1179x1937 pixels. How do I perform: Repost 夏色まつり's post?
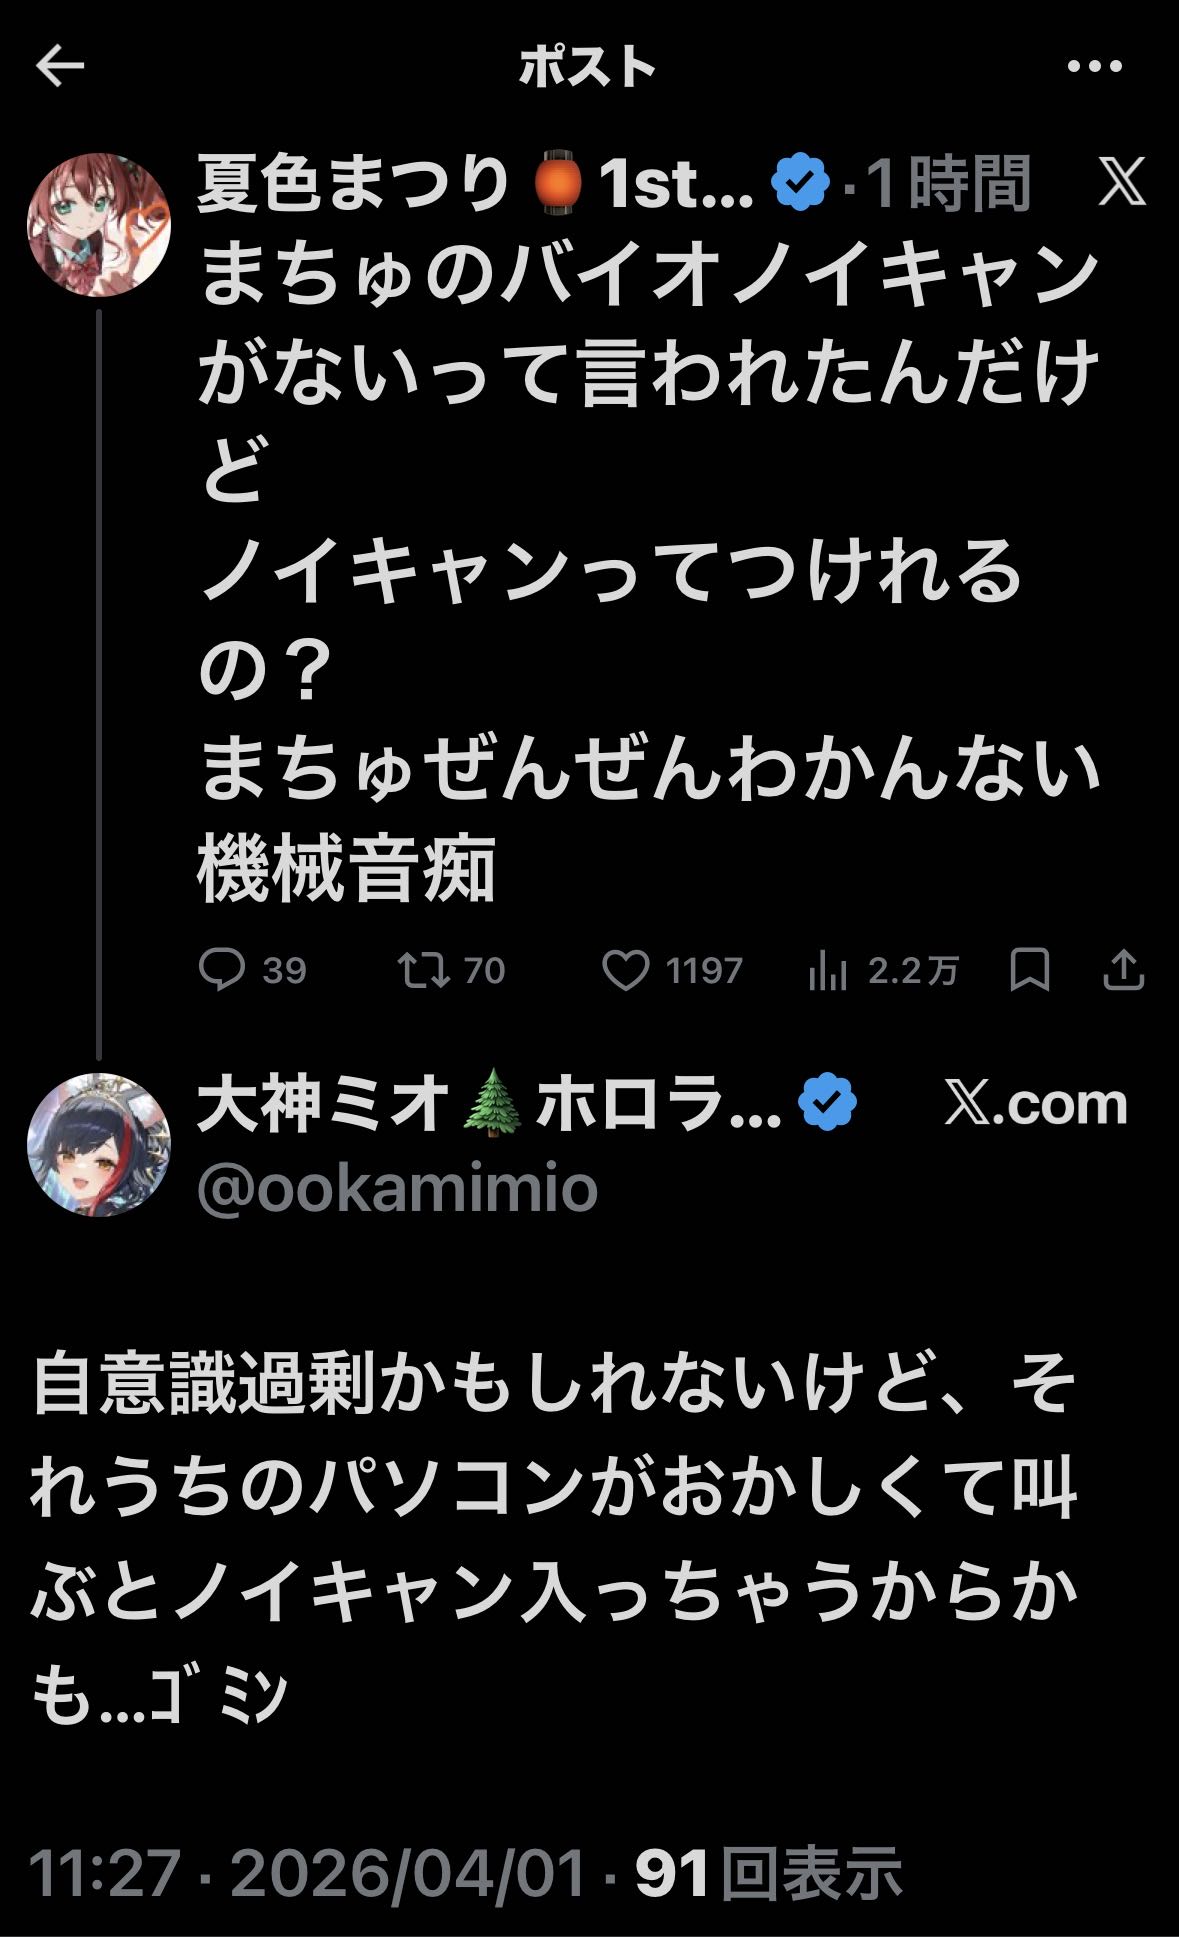click(424, 969)
